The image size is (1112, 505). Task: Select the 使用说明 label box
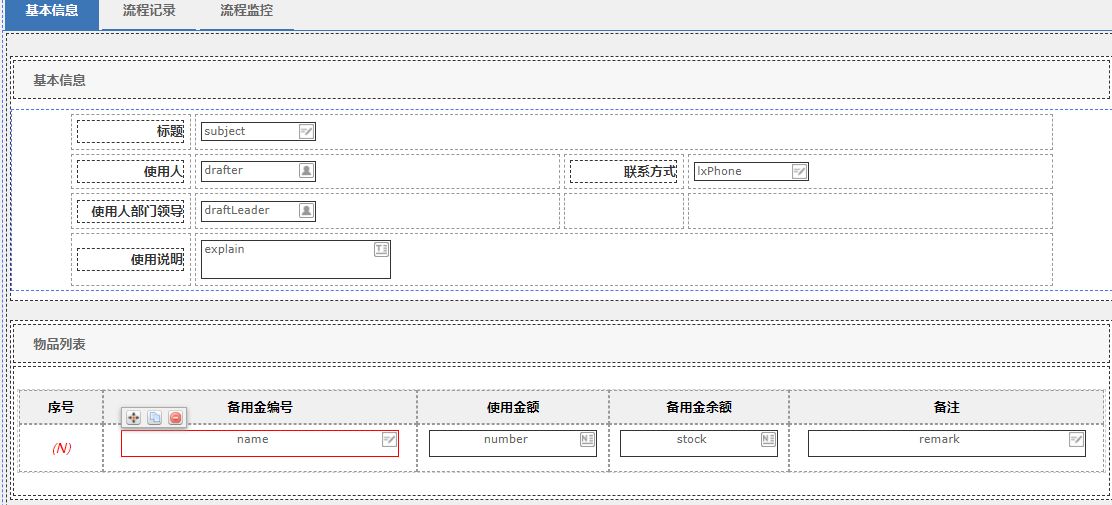tap(130, 260)
